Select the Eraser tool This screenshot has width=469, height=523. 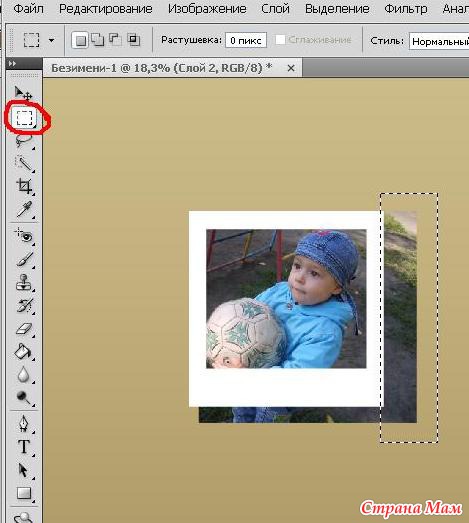[x=23, y=329]
